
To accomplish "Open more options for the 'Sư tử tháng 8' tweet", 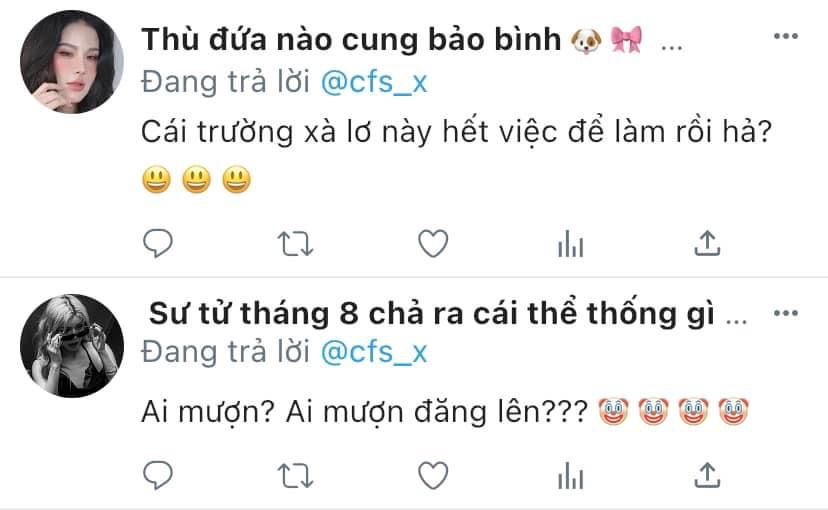I will pyautogui.click(x=786, y=313).
